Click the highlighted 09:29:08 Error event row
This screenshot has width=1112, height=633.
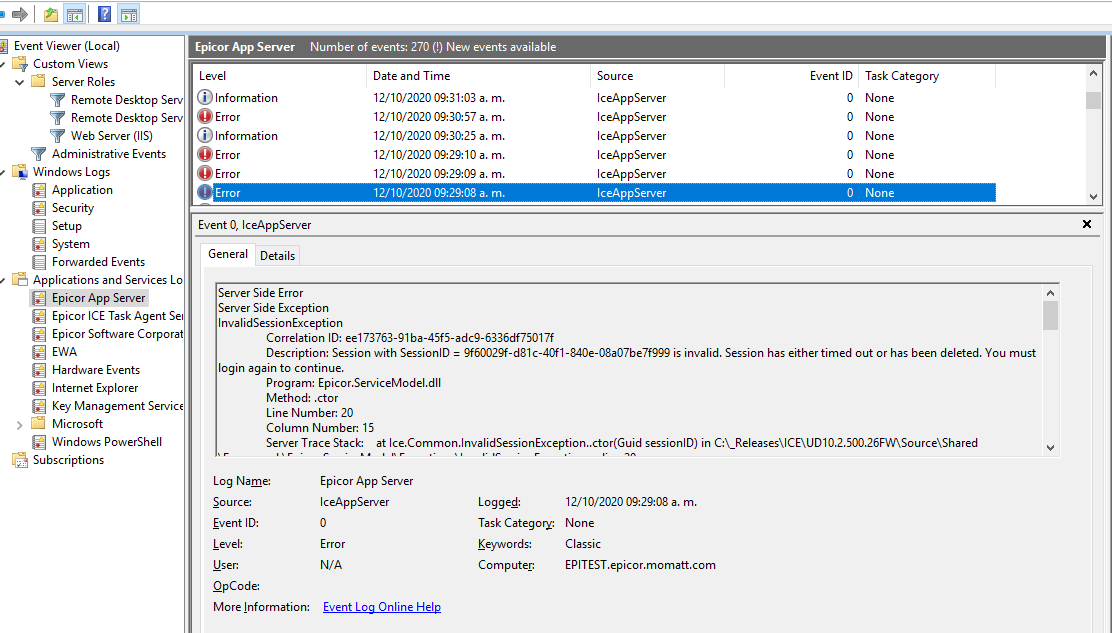tap(596, 193)
